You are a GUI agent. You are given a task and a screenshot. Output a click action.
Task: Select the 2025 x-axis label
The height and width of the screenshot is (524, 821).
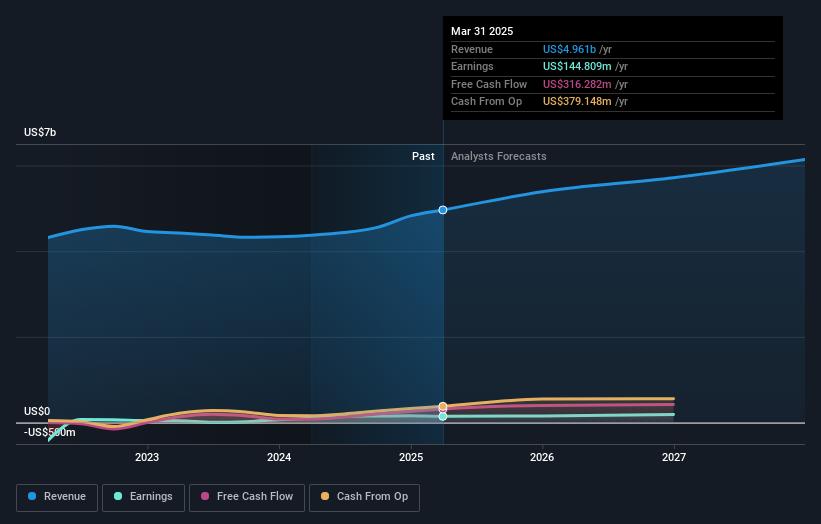click(x=411, y=458)
